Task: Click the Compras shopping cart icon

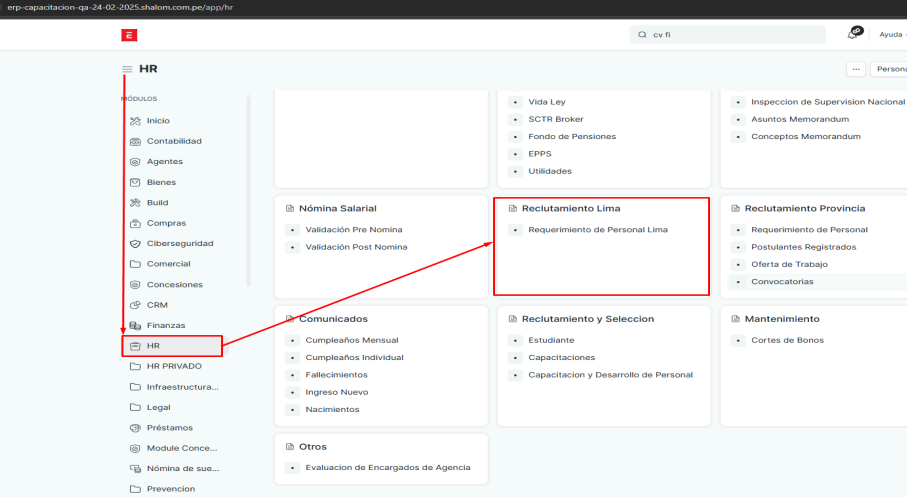Action: click(135, 223)
